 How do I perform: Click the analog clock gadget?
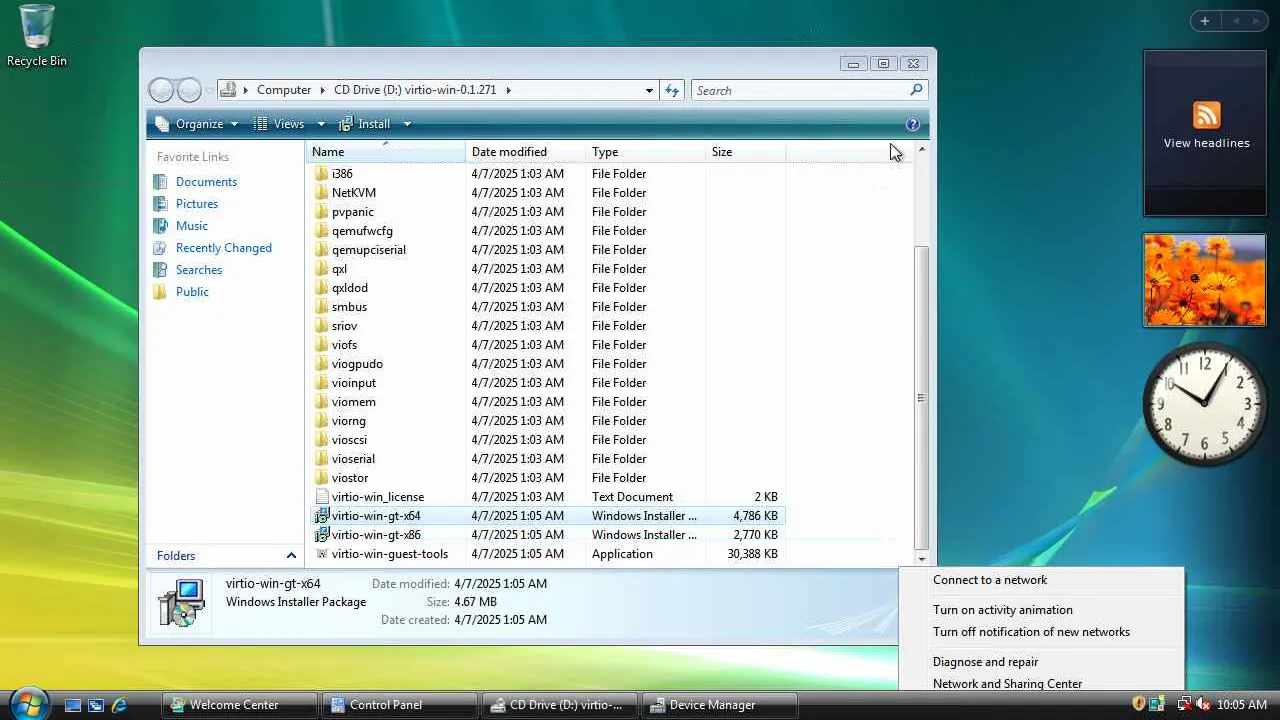click(x=1204, y=404)
